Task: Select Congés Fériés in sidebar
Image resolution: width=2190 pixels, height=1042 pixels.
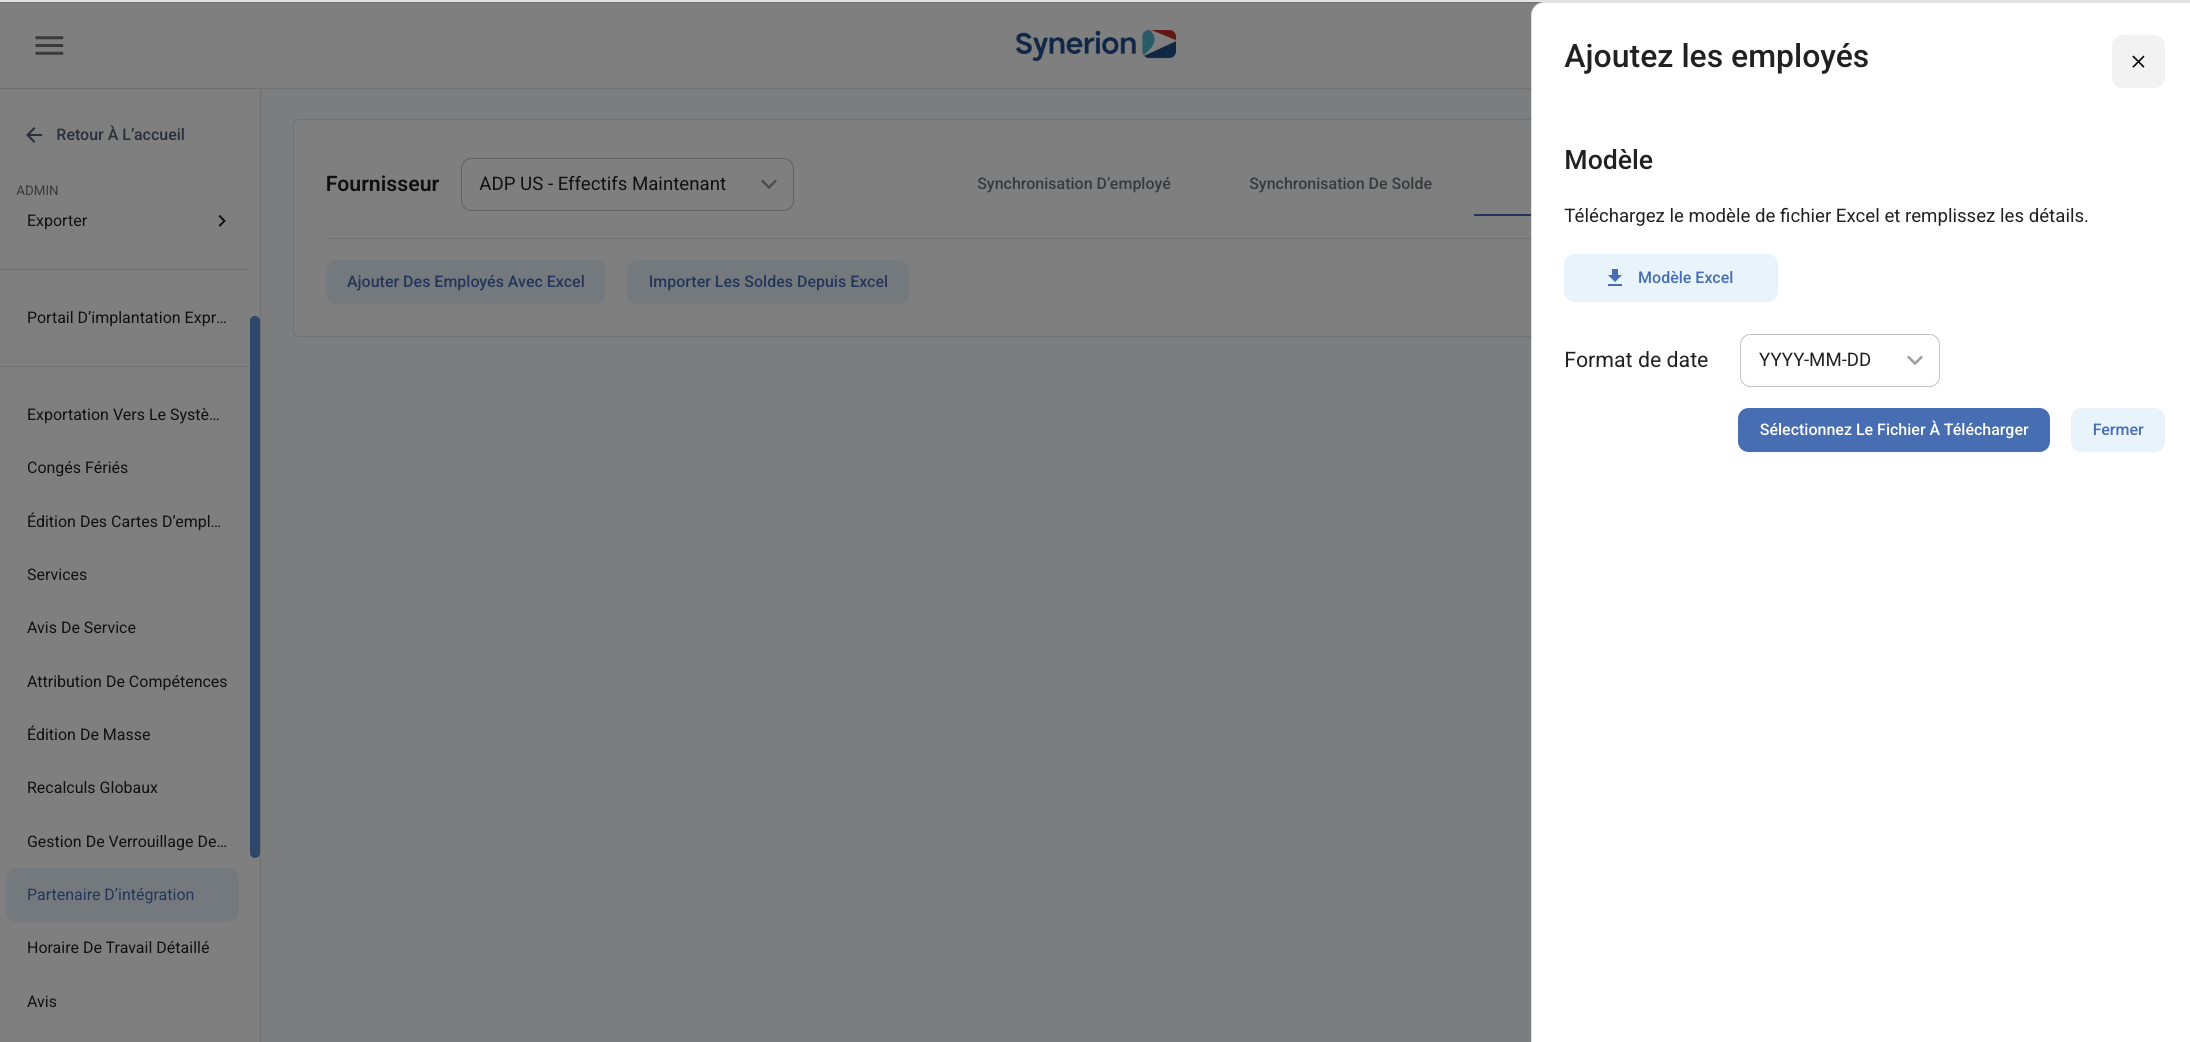Action: [77, 468]
